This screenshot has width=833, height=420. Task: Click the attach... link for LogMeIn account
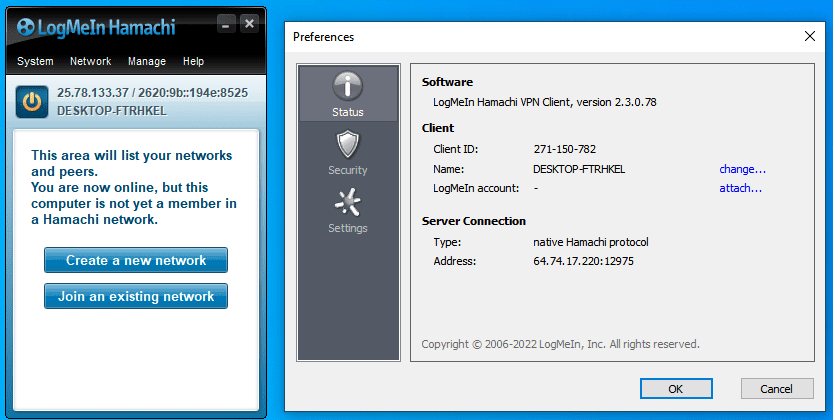click(740, 188)
